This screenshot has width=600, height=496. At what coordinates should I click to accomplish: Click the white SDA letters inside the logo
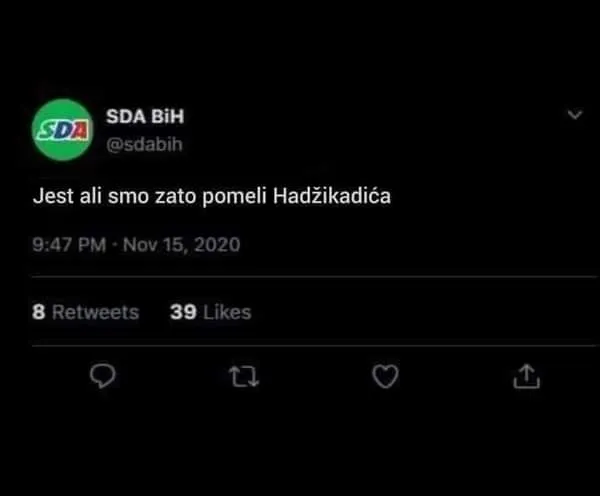[62, 130]
